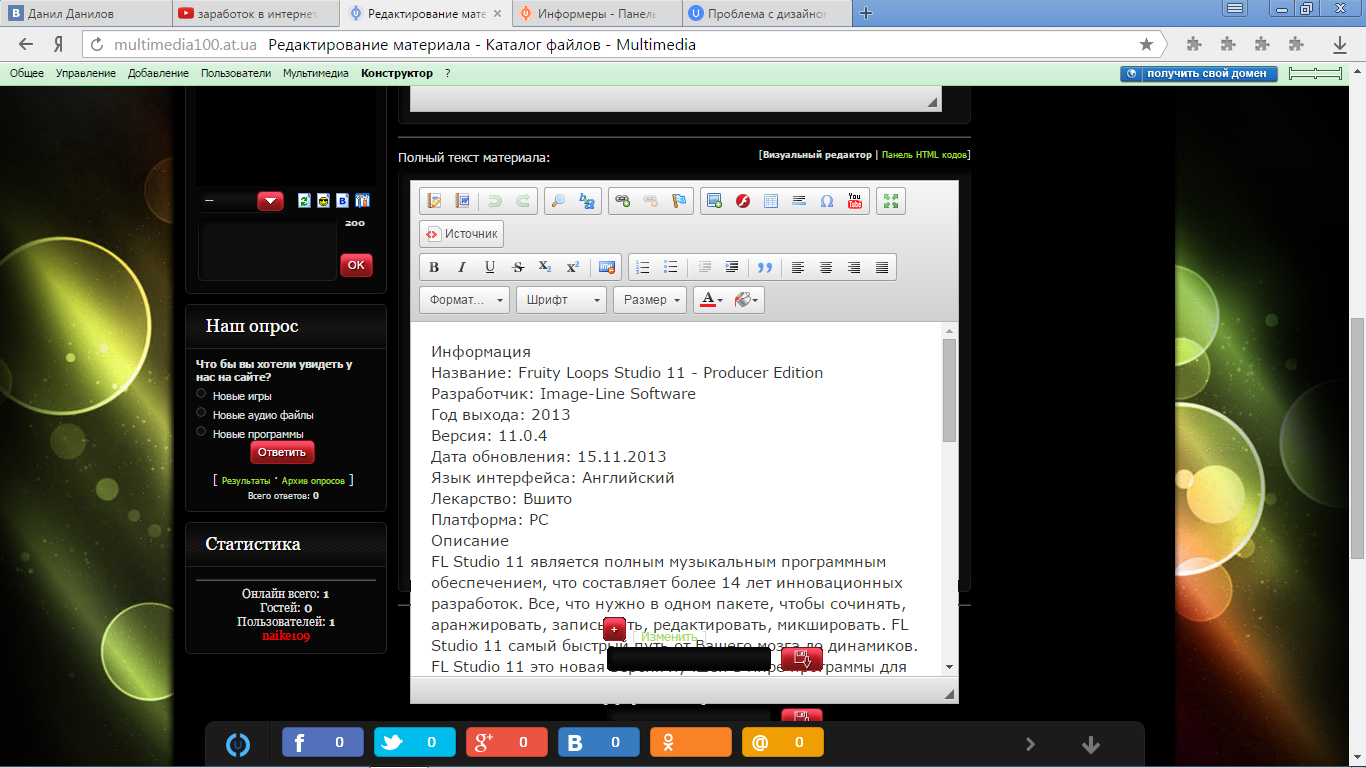Image resolution: width=1366 pixels, height=768 pixels.
Task: Apply bold with the B icon
Action: point(434,267)
